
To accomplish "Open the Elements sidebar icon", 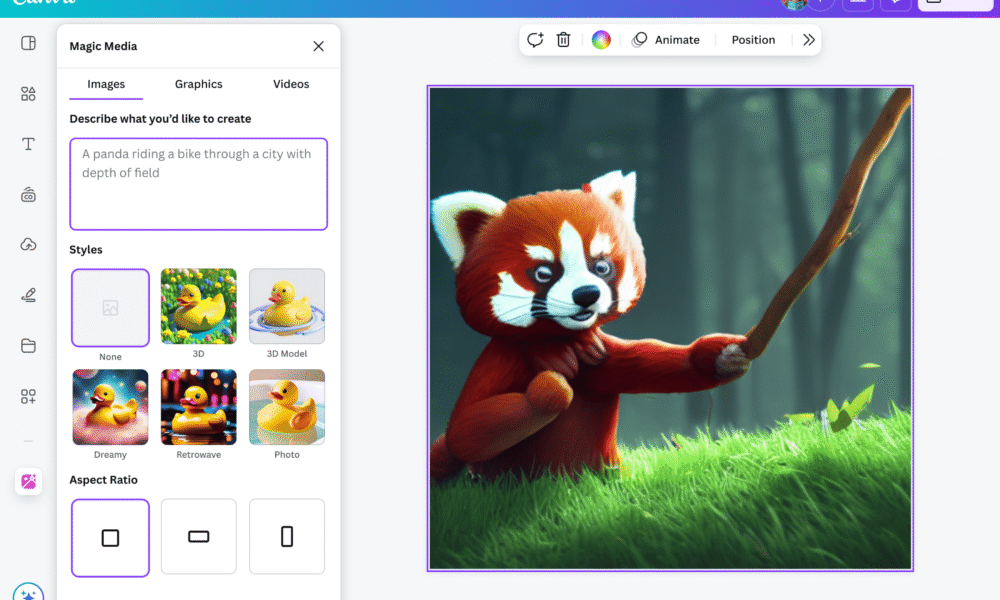I will [x=28, y=94].
